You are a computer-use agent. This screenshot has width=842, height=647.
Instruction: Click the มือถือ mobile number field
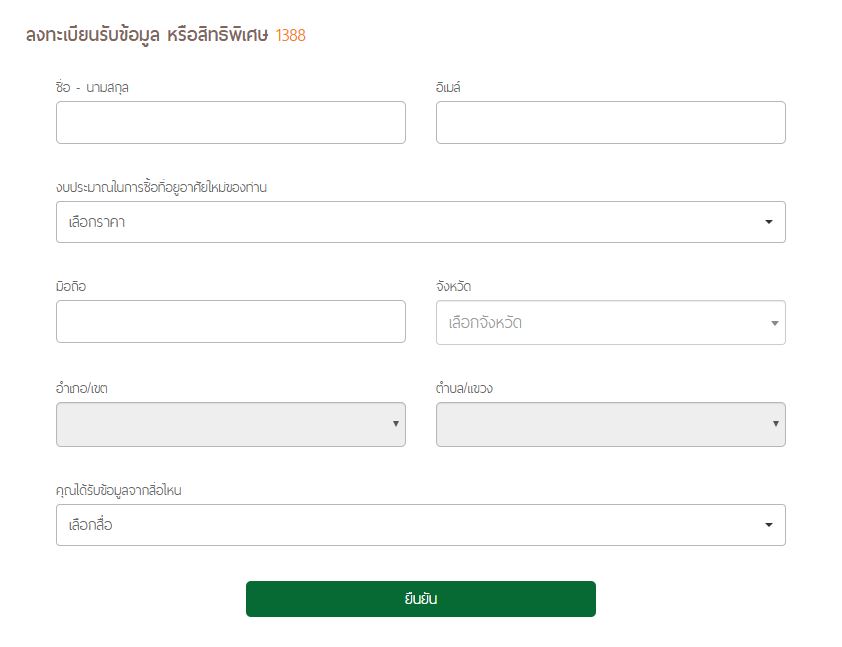point(230,322)
